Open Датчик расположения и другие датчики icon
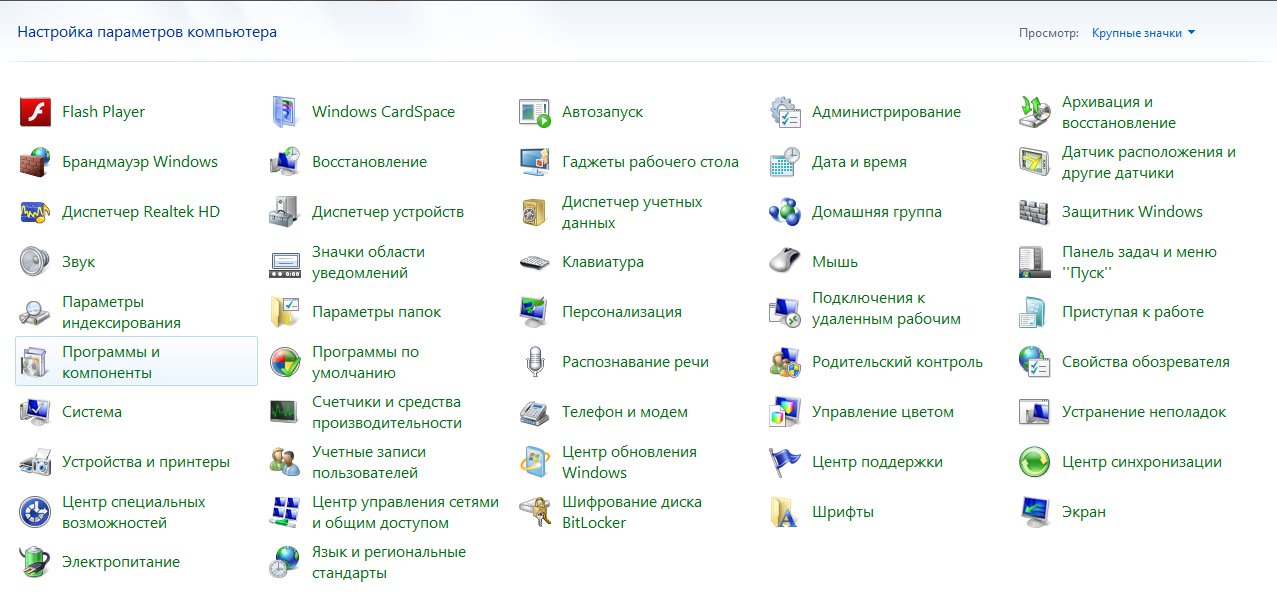The width and height of the screenshot is (1277, 605). click(x=1035, y=162)
